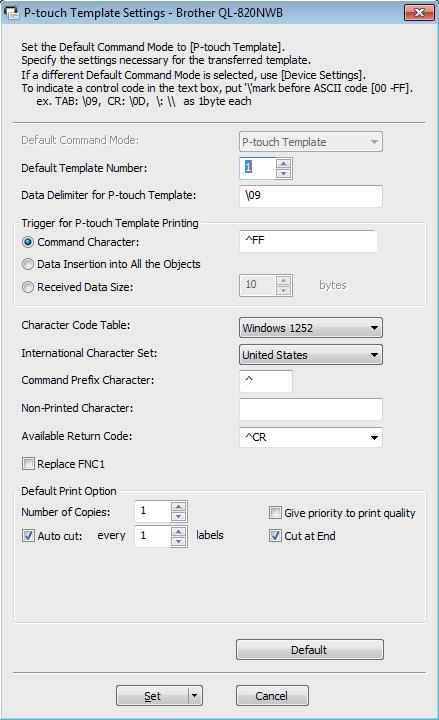Open the Available Return Code dropdown
Image resolution: width=439 pixels, height=720 pixels.
click(310, 437)
